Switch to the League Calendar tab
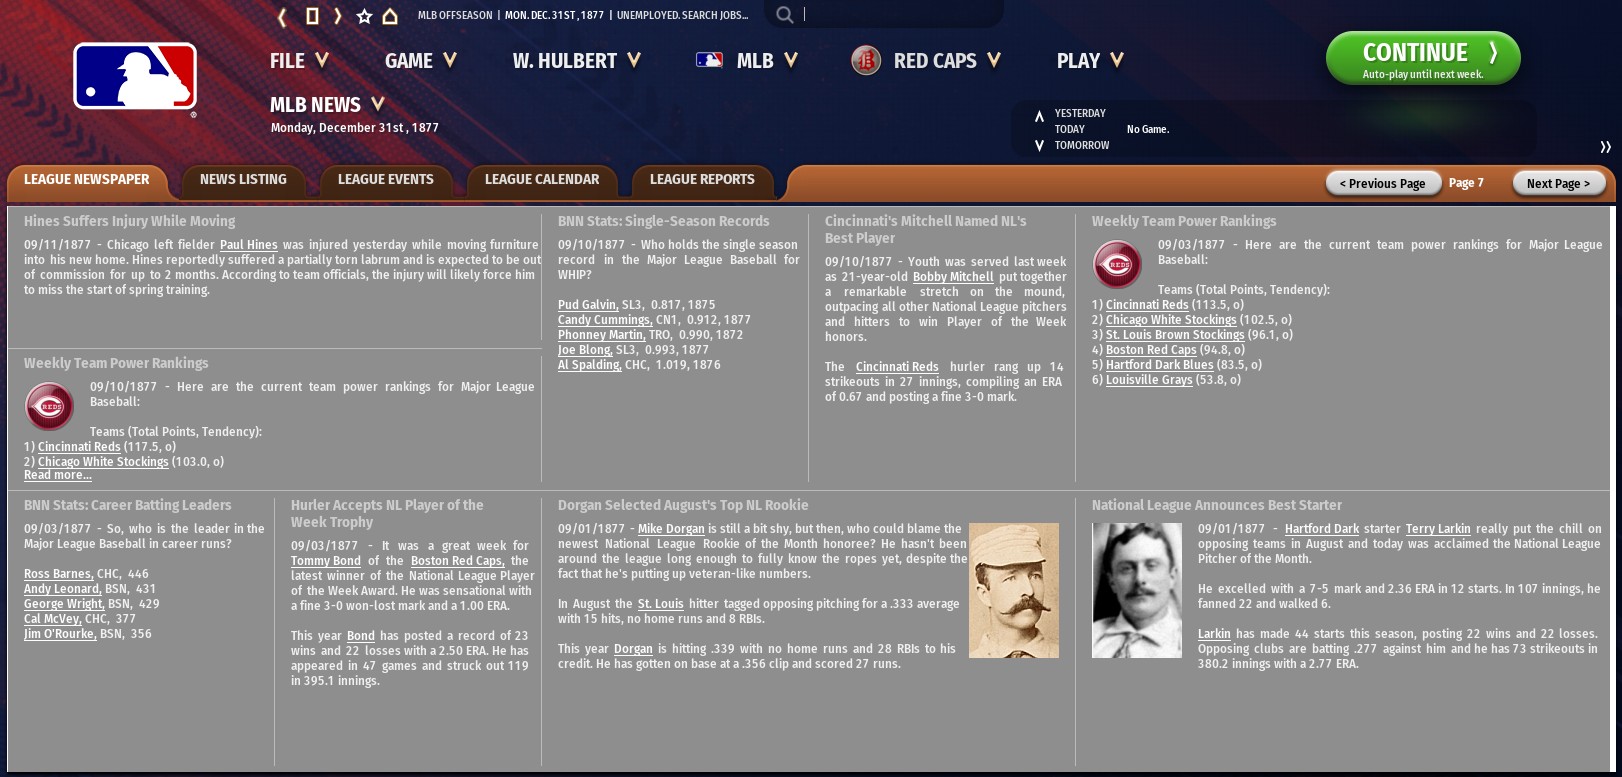This screenshot has height=777, width=1622. tap(542, 180)
